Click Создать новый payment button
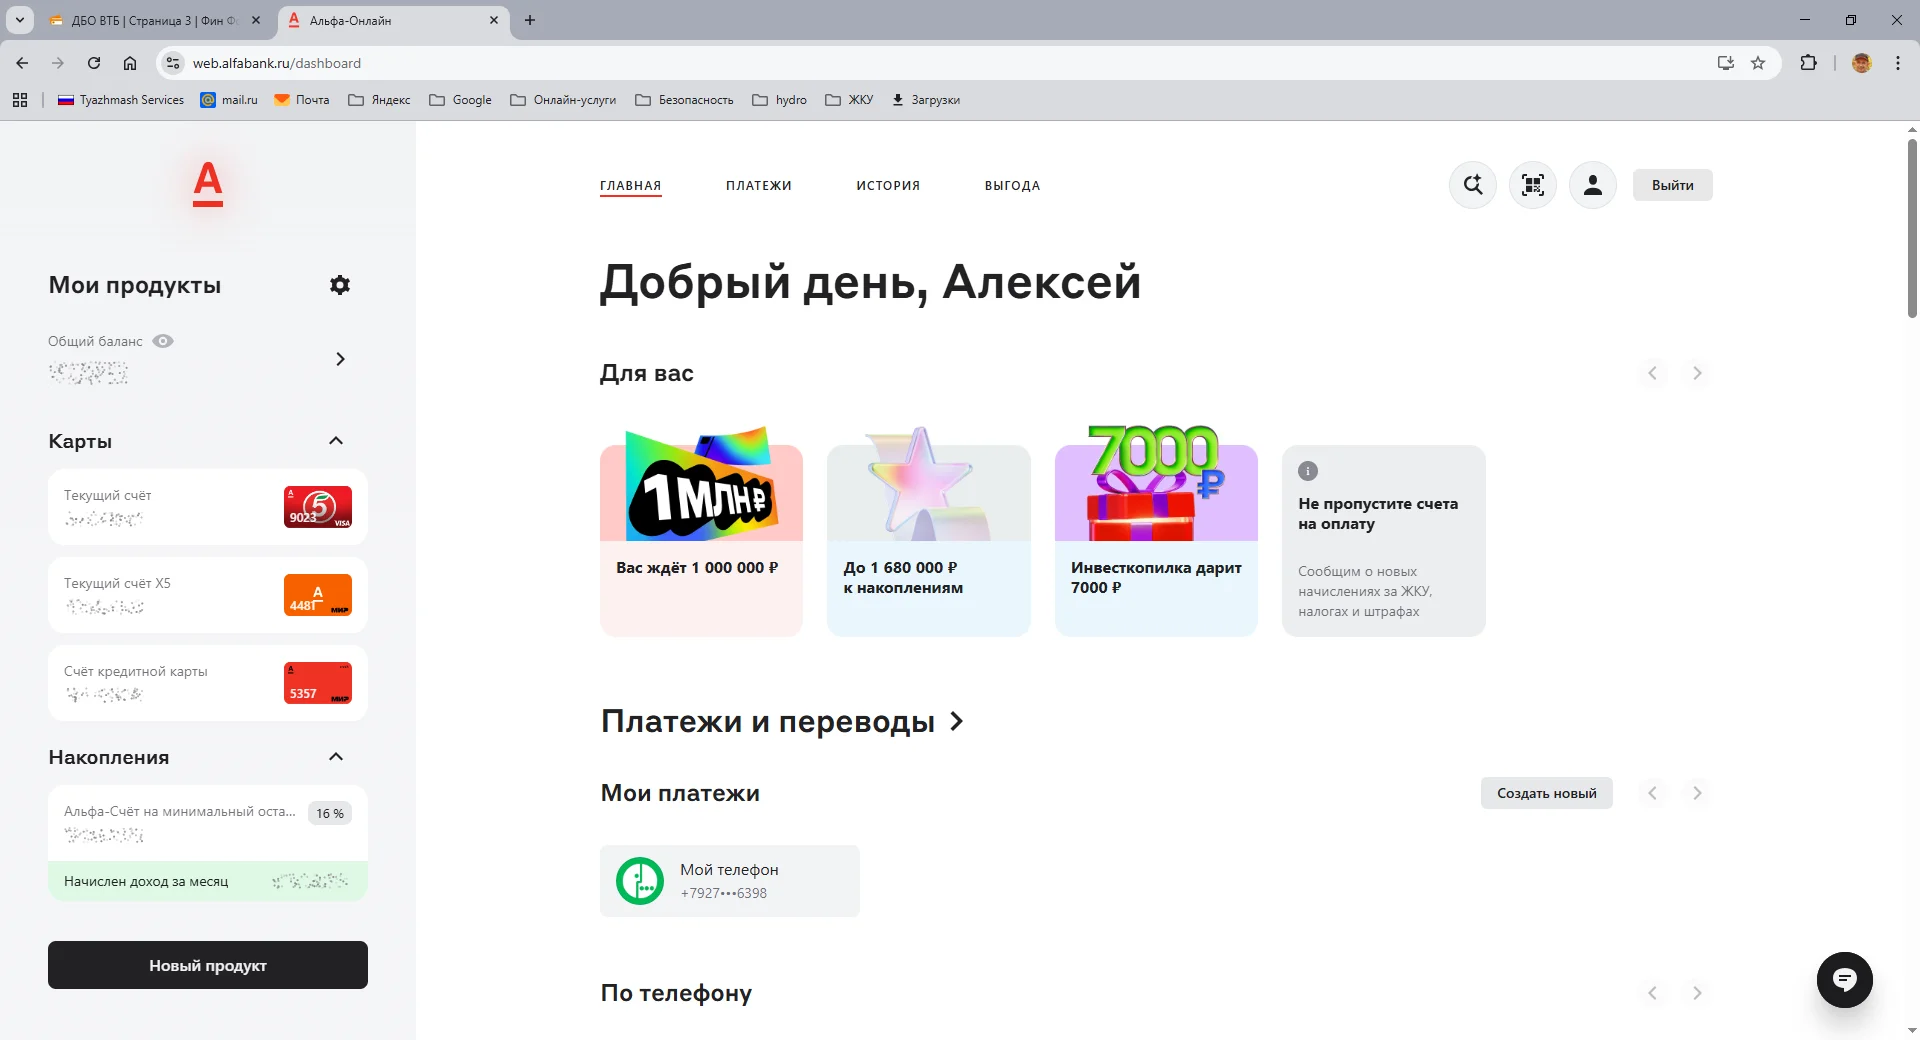 click(1547, 793)
